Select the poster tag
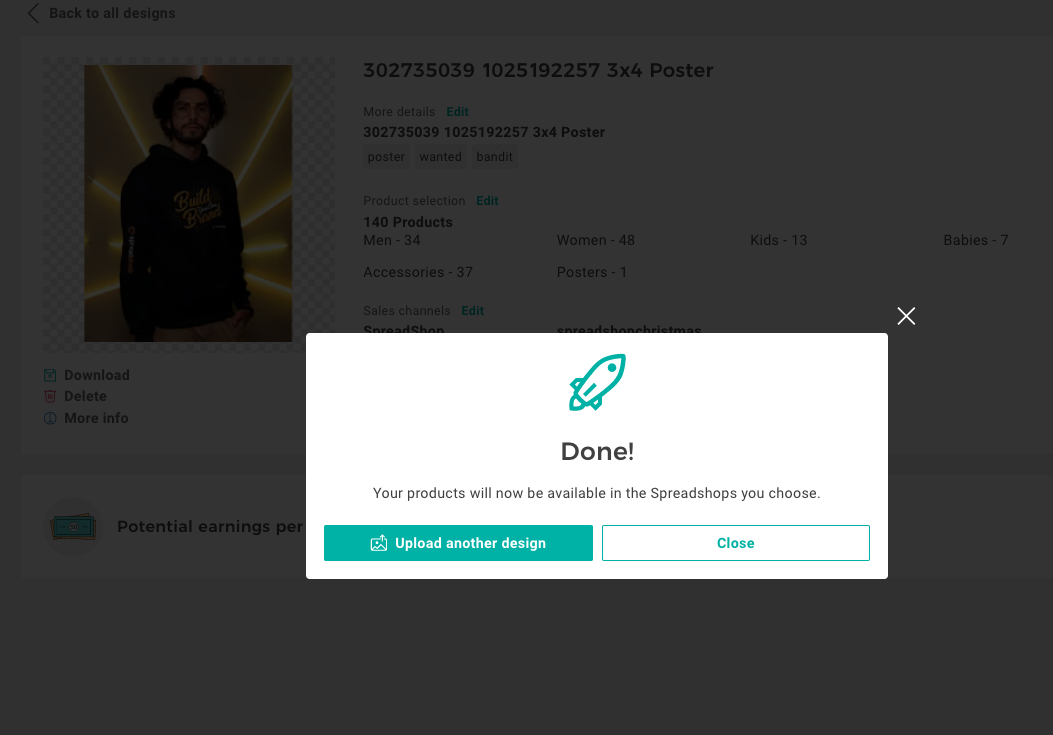 [x=386, y=157]
